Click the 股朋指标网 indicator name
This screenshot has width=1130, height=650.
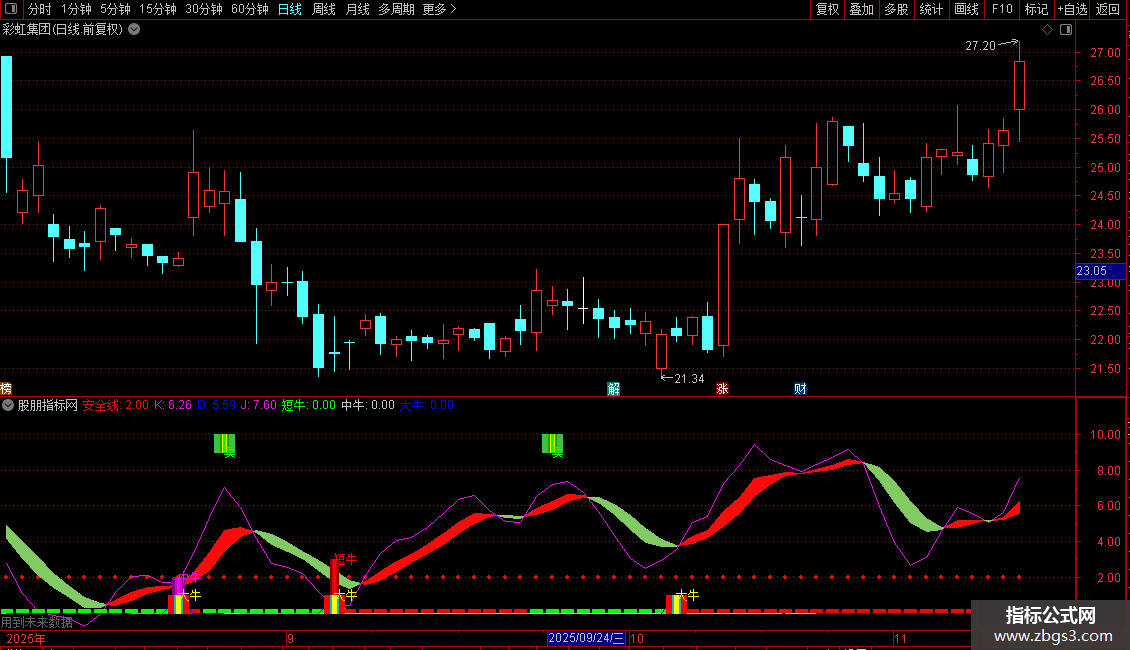tap(48, 405)
